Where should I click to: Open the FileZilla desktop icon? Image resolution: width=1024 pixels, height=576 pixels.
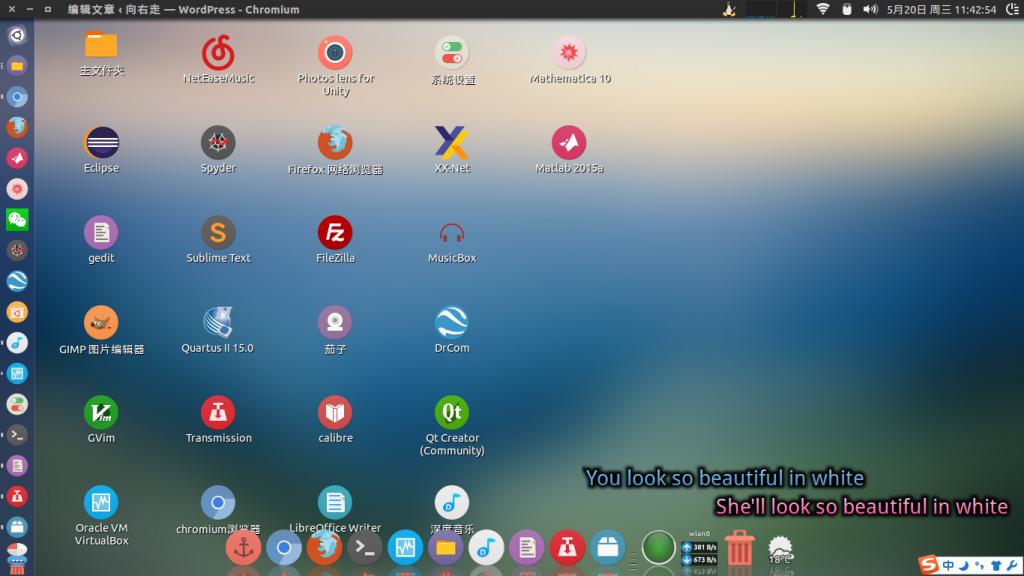point(335,233)
